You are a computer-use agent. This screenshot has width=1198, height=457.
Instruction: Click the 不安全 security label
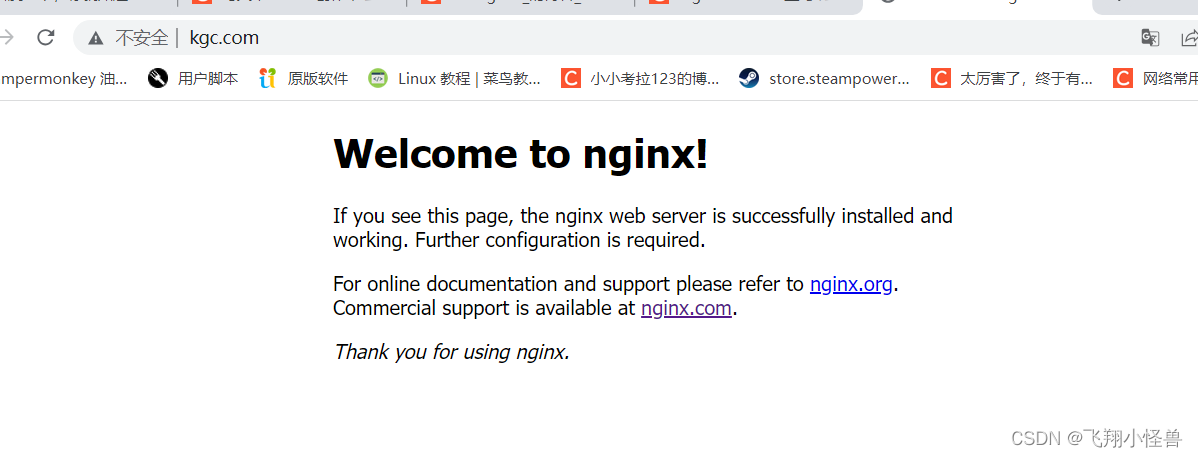141,38
